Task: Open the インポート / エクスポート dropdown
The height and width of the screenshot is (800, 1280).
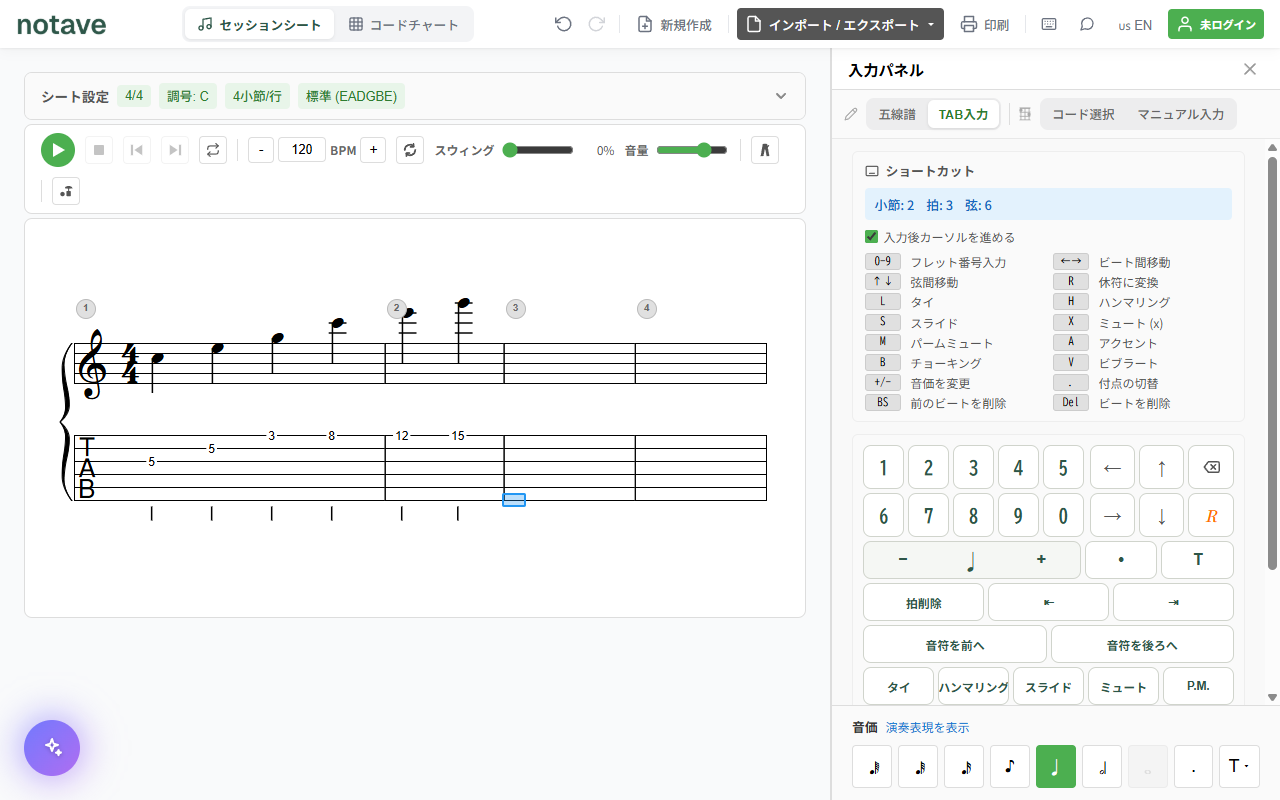Action: click(840, 24)
